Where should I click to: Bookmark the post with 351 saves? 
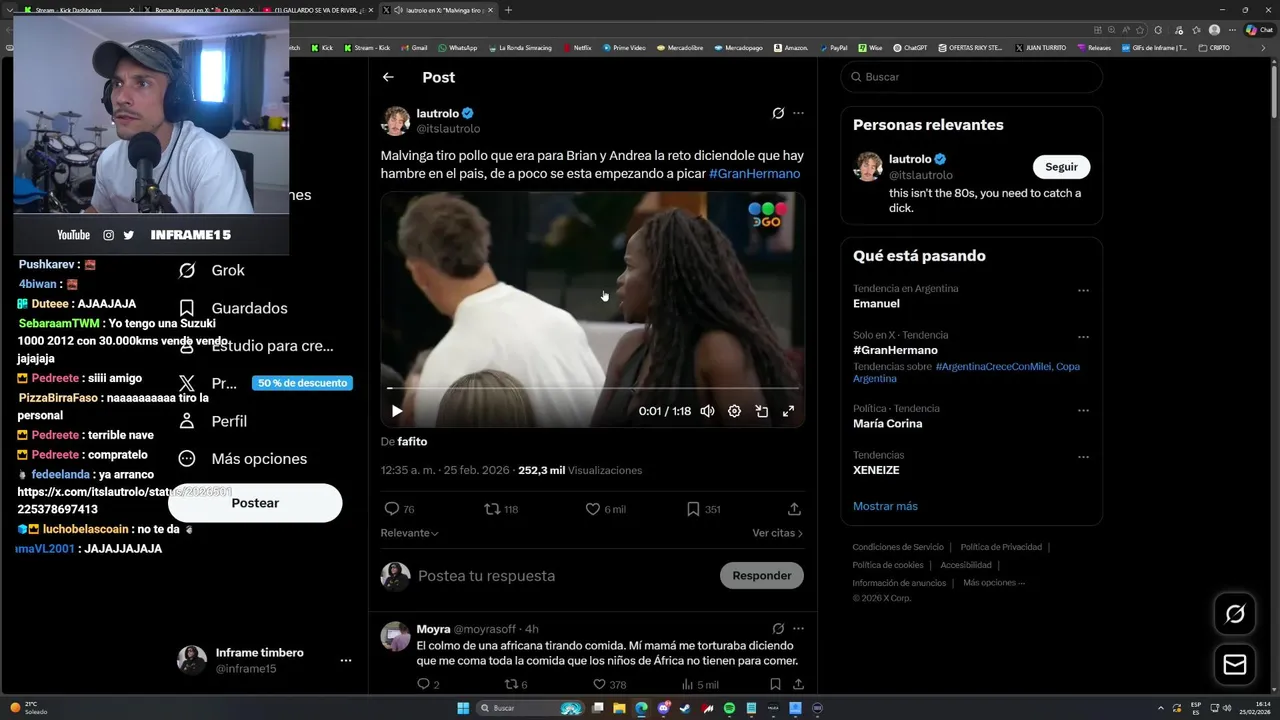[x=693, y=509]
